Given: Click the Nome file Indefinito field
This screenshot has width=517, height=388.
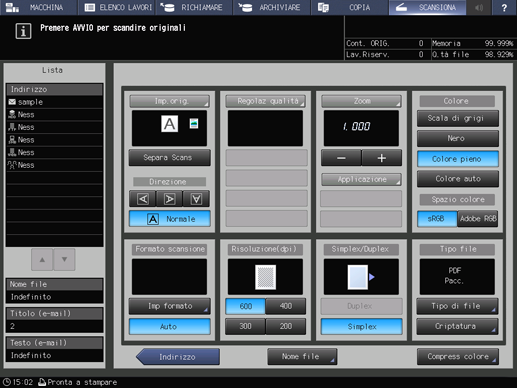Looking at the screenshot, I should click(x=54, y=297).
